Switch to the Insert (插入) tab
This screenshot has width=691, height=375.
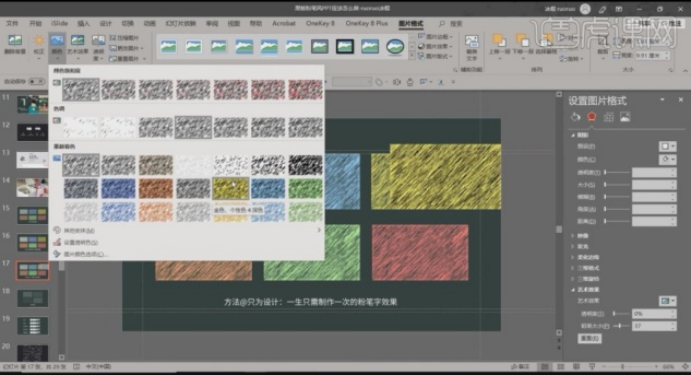[x=83, y=23]
